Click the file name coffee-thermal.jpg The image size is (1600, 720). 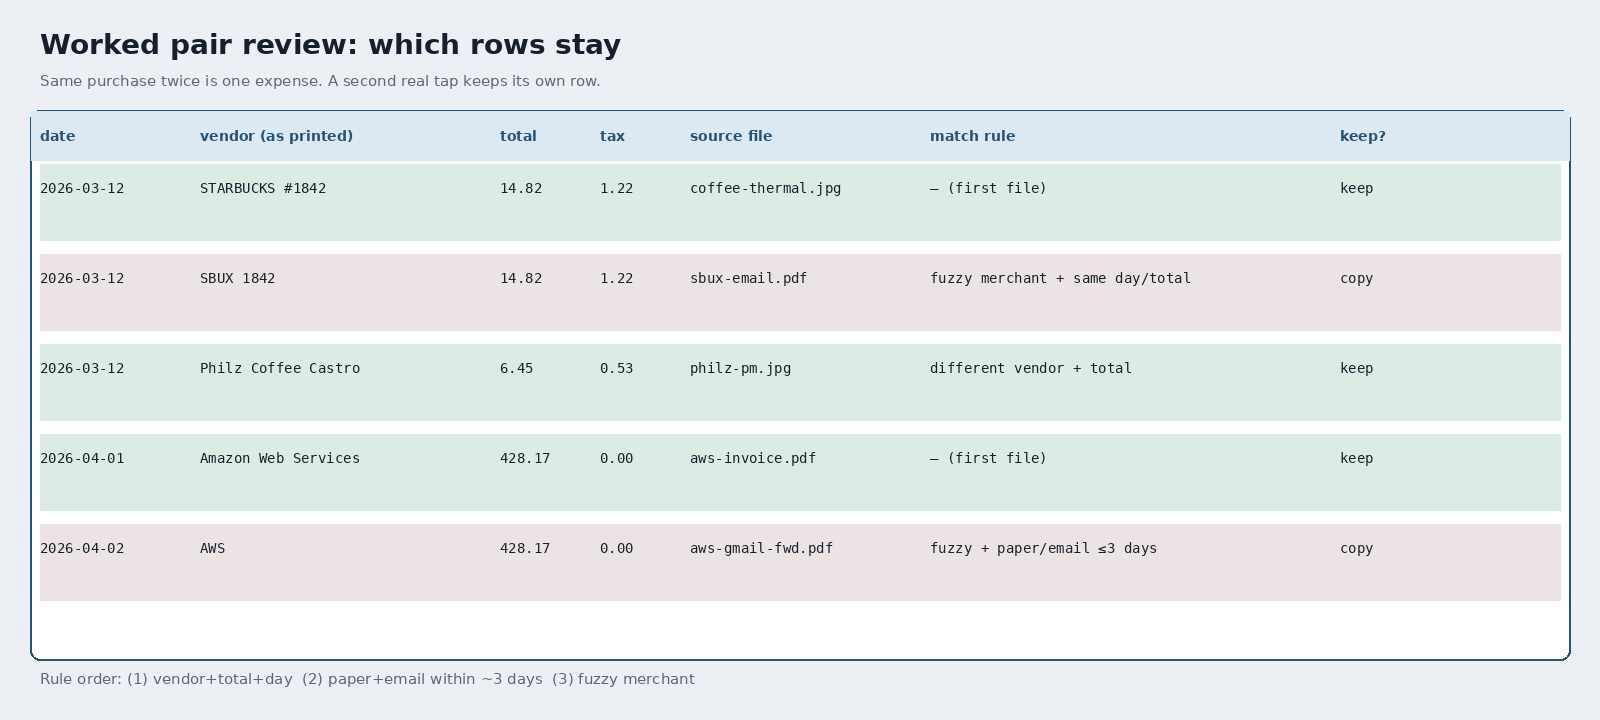click(765, 188)
